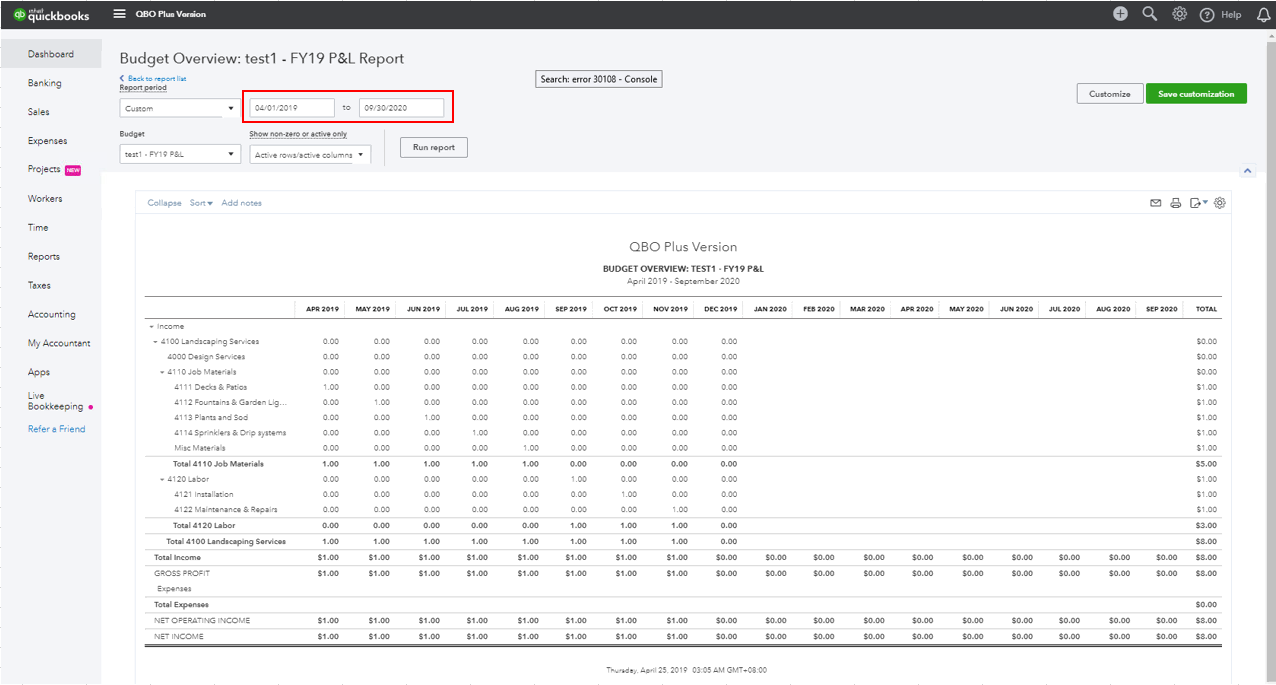The image size is (1276, 685).
Task: Open Time in the sidebar
Action: coord(38,228)
